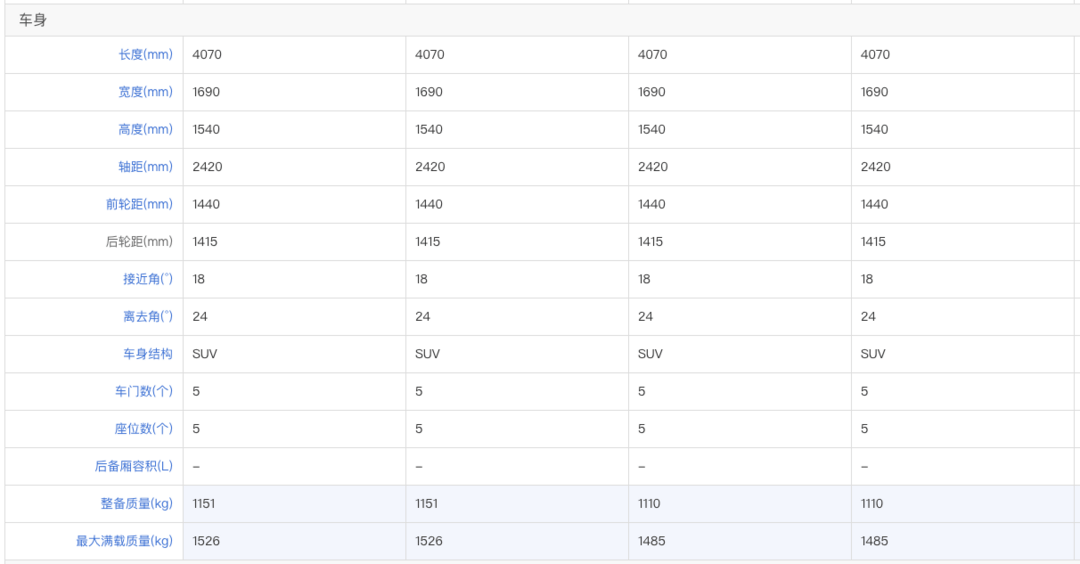Select fourth column's 1485 max load cell

[x=963, y=541]
